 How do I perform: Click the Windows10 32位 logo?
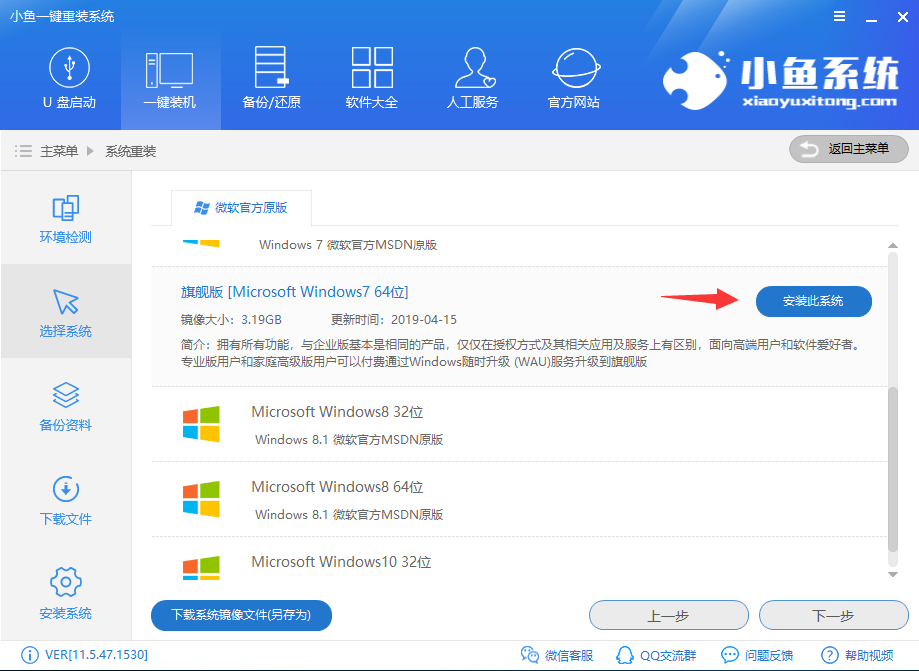click(x=201, y=568)
